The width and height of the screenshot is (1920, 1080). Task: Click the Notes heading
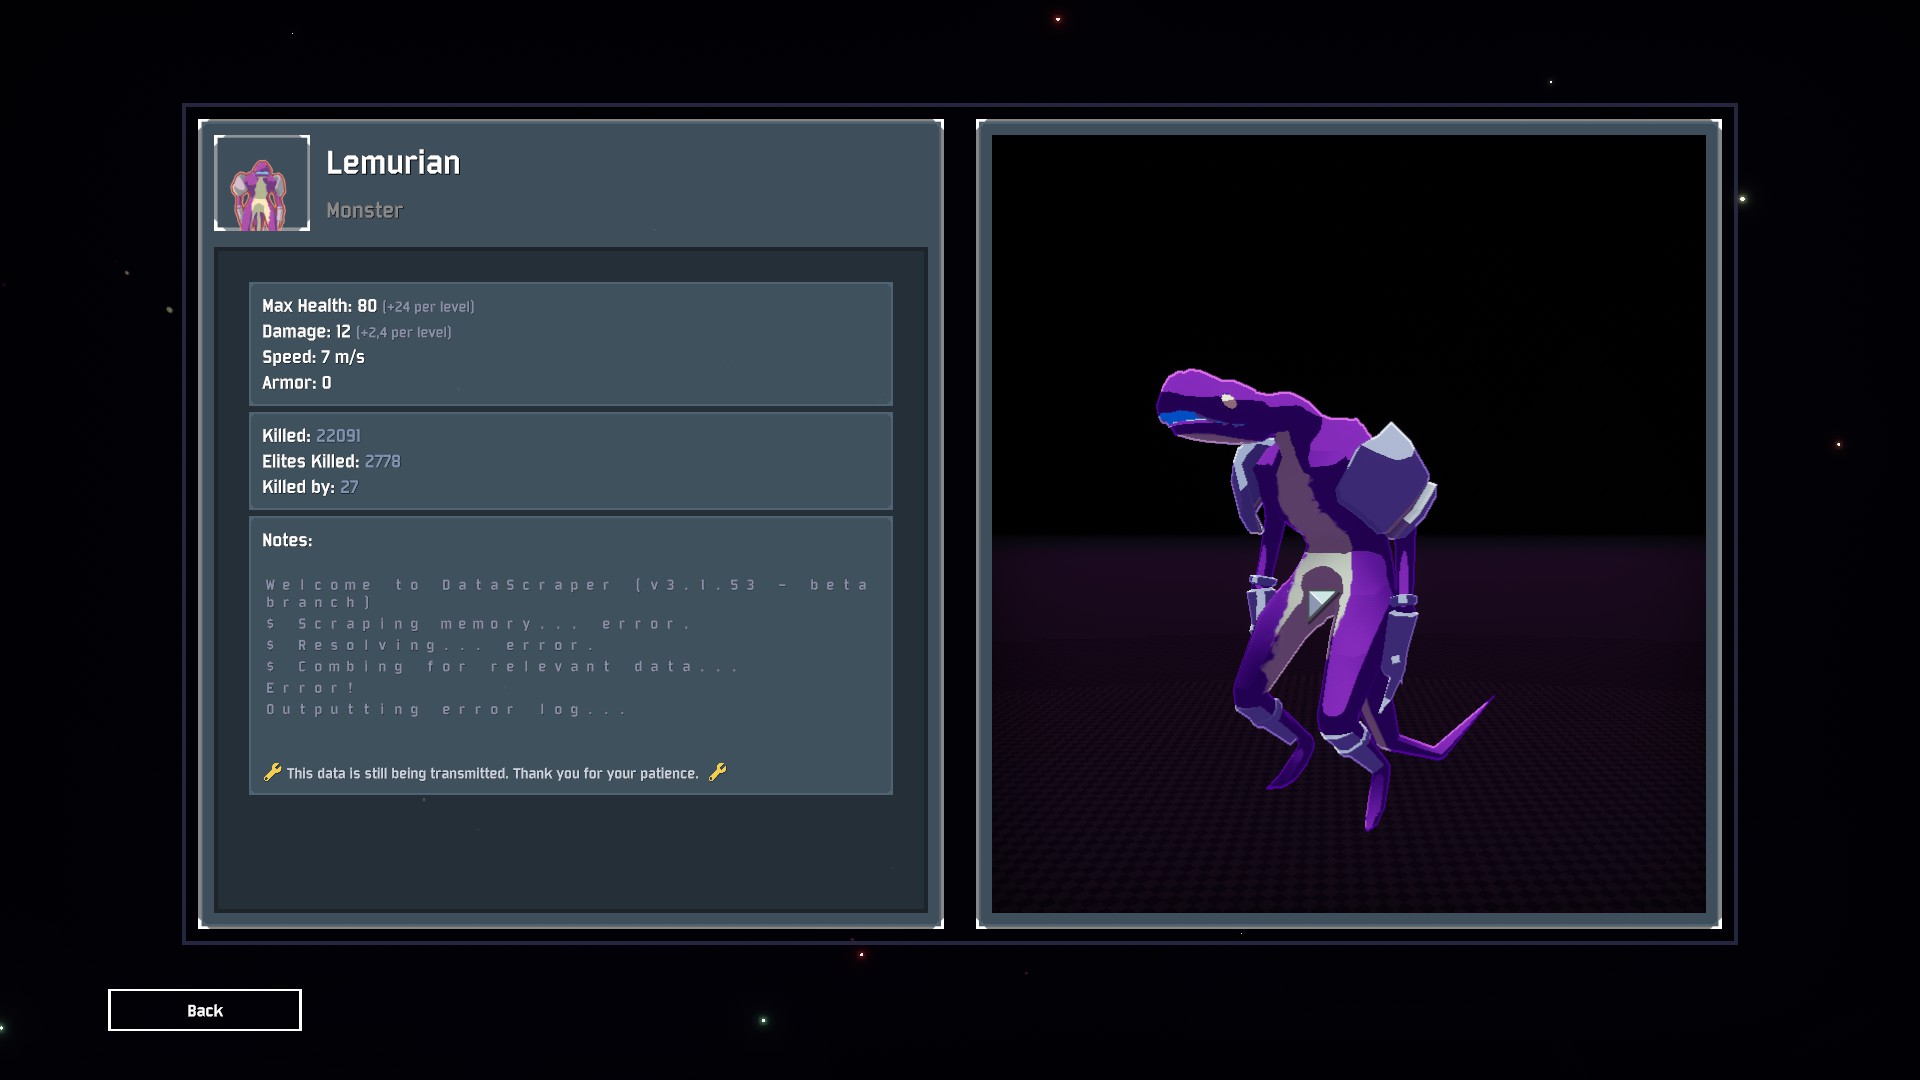(287, 540)
